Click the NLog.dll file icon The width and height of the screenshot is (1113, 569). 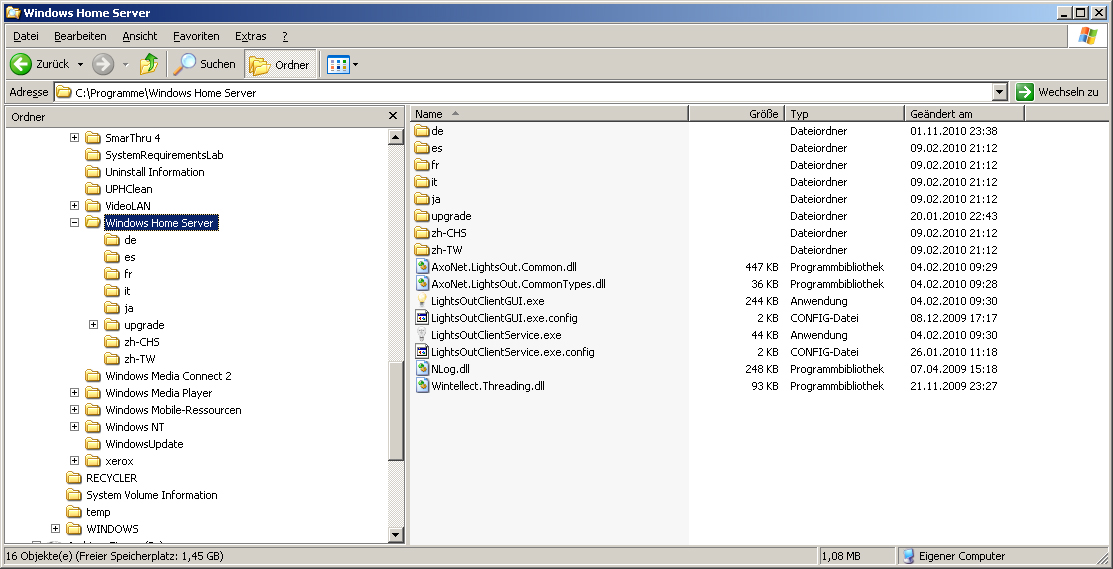click(x=422, y=369)
